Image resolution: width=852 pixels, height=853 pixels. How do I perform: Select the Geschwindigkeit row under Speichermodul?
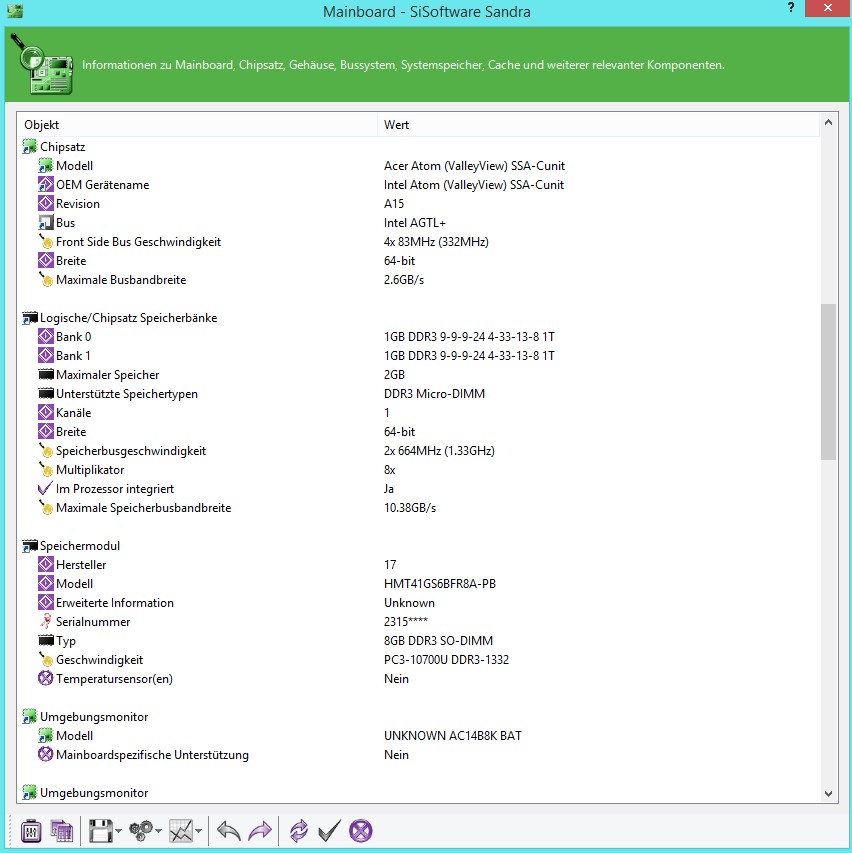418,659
